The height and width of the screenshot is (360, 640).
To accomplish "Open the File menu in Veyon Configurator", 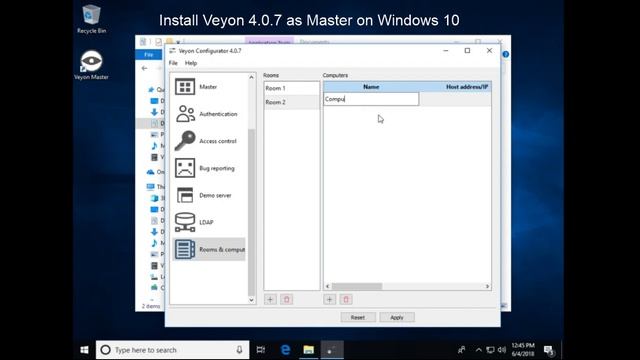I will [x=173, y=63].
